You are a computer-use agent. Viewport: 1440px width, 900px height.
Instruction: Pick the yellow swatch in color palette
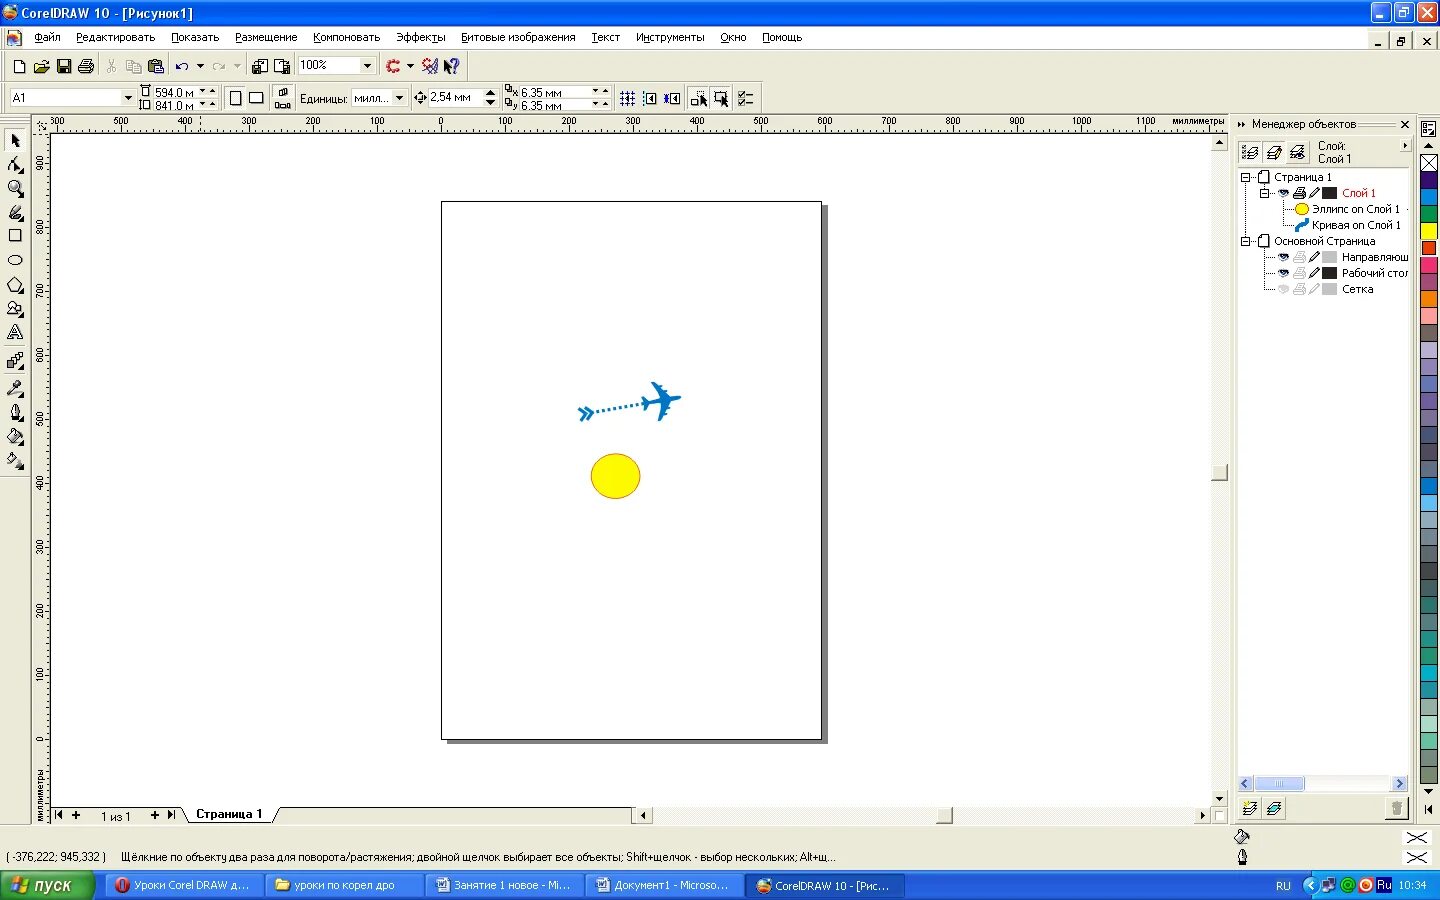click(1429, 231)
